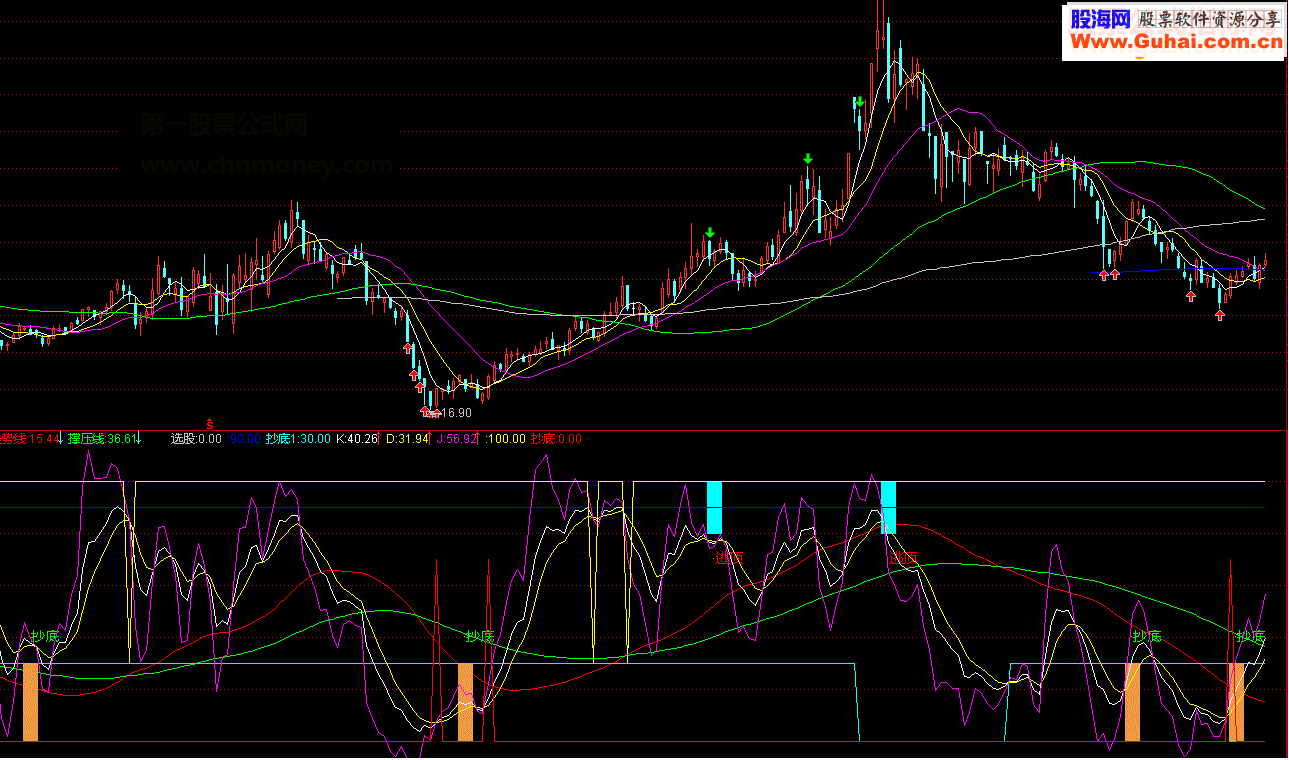Click the small arrow after 撑压线:36.61
This screenshot has width=1289, height=760.
pyautogui.click(x=139, y=438)
